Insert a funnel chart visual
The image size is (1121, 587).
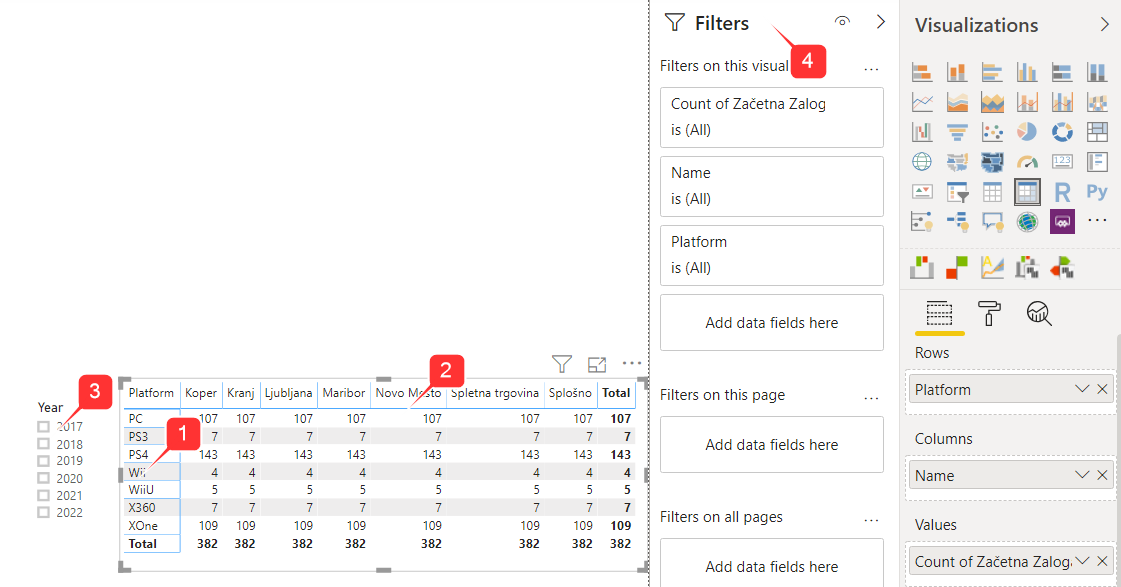pyautogui.click(x=957, y=132)
